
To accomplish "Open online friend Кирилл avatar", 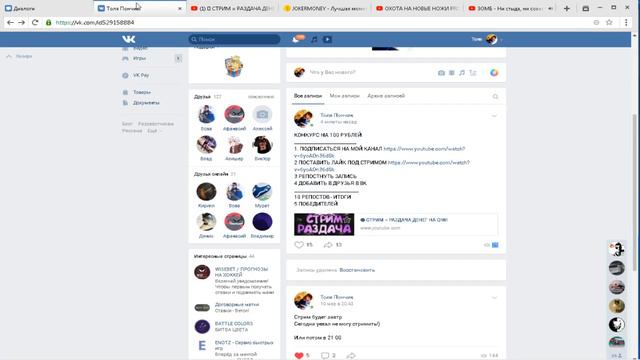I will pyautogui.click(x=207, y=191).
